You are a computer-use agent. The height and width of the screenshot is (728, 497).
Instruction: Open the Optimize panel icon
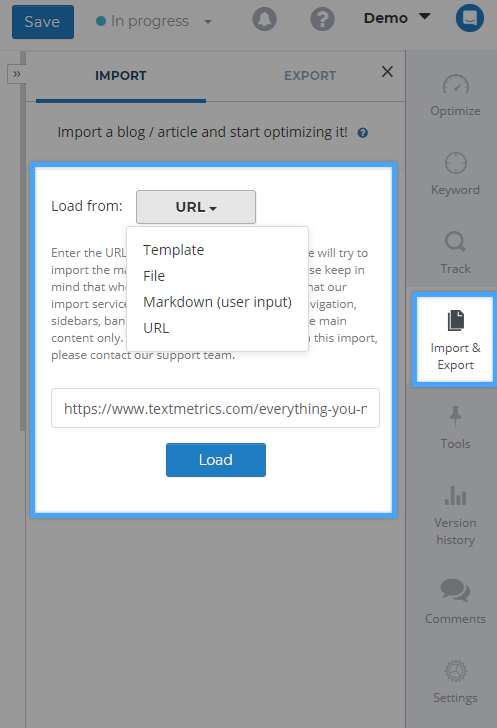[456, 84]
